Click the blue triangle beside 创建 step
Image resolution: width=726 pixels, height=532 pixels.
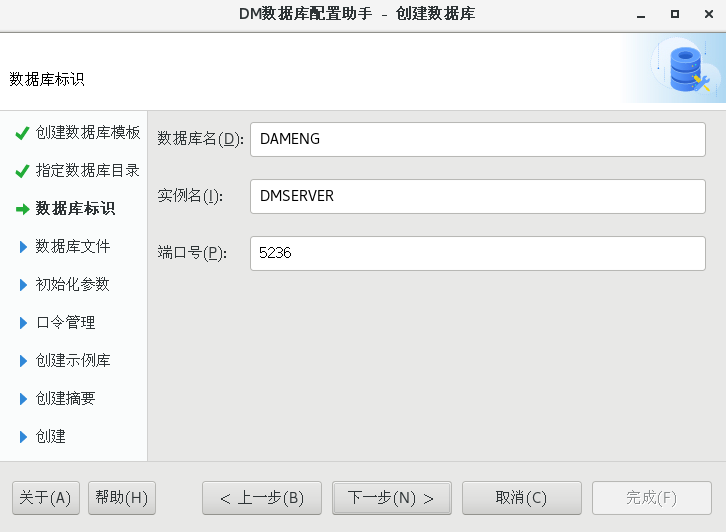point(23,437)
